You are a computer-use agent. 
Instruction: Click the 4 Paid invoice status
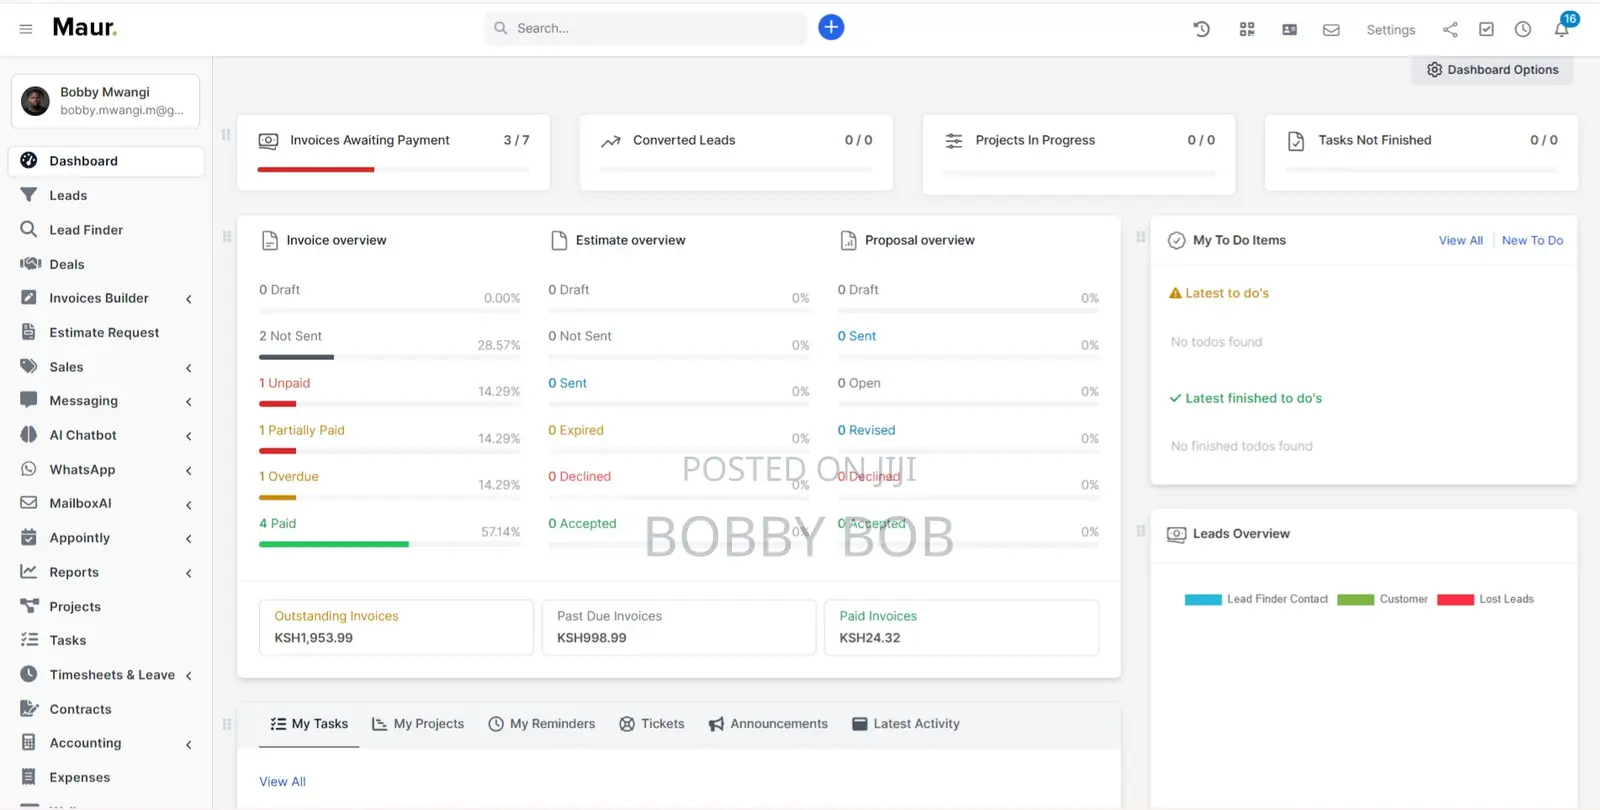278,523
